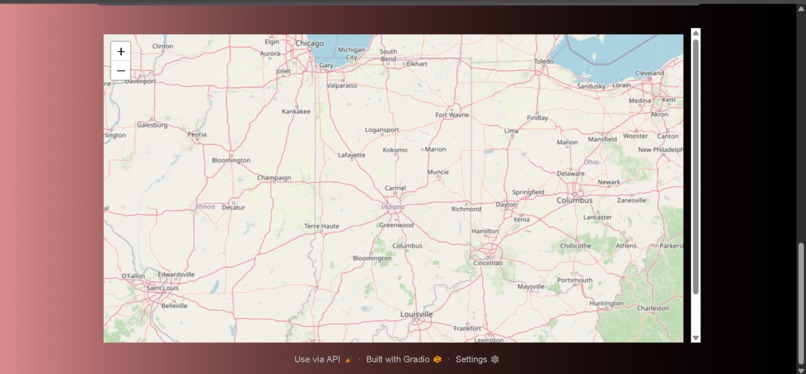The width and height of the screenshot is (806, 374).
Task: Click the Fort Wayne label on the map
Action: 452,115
